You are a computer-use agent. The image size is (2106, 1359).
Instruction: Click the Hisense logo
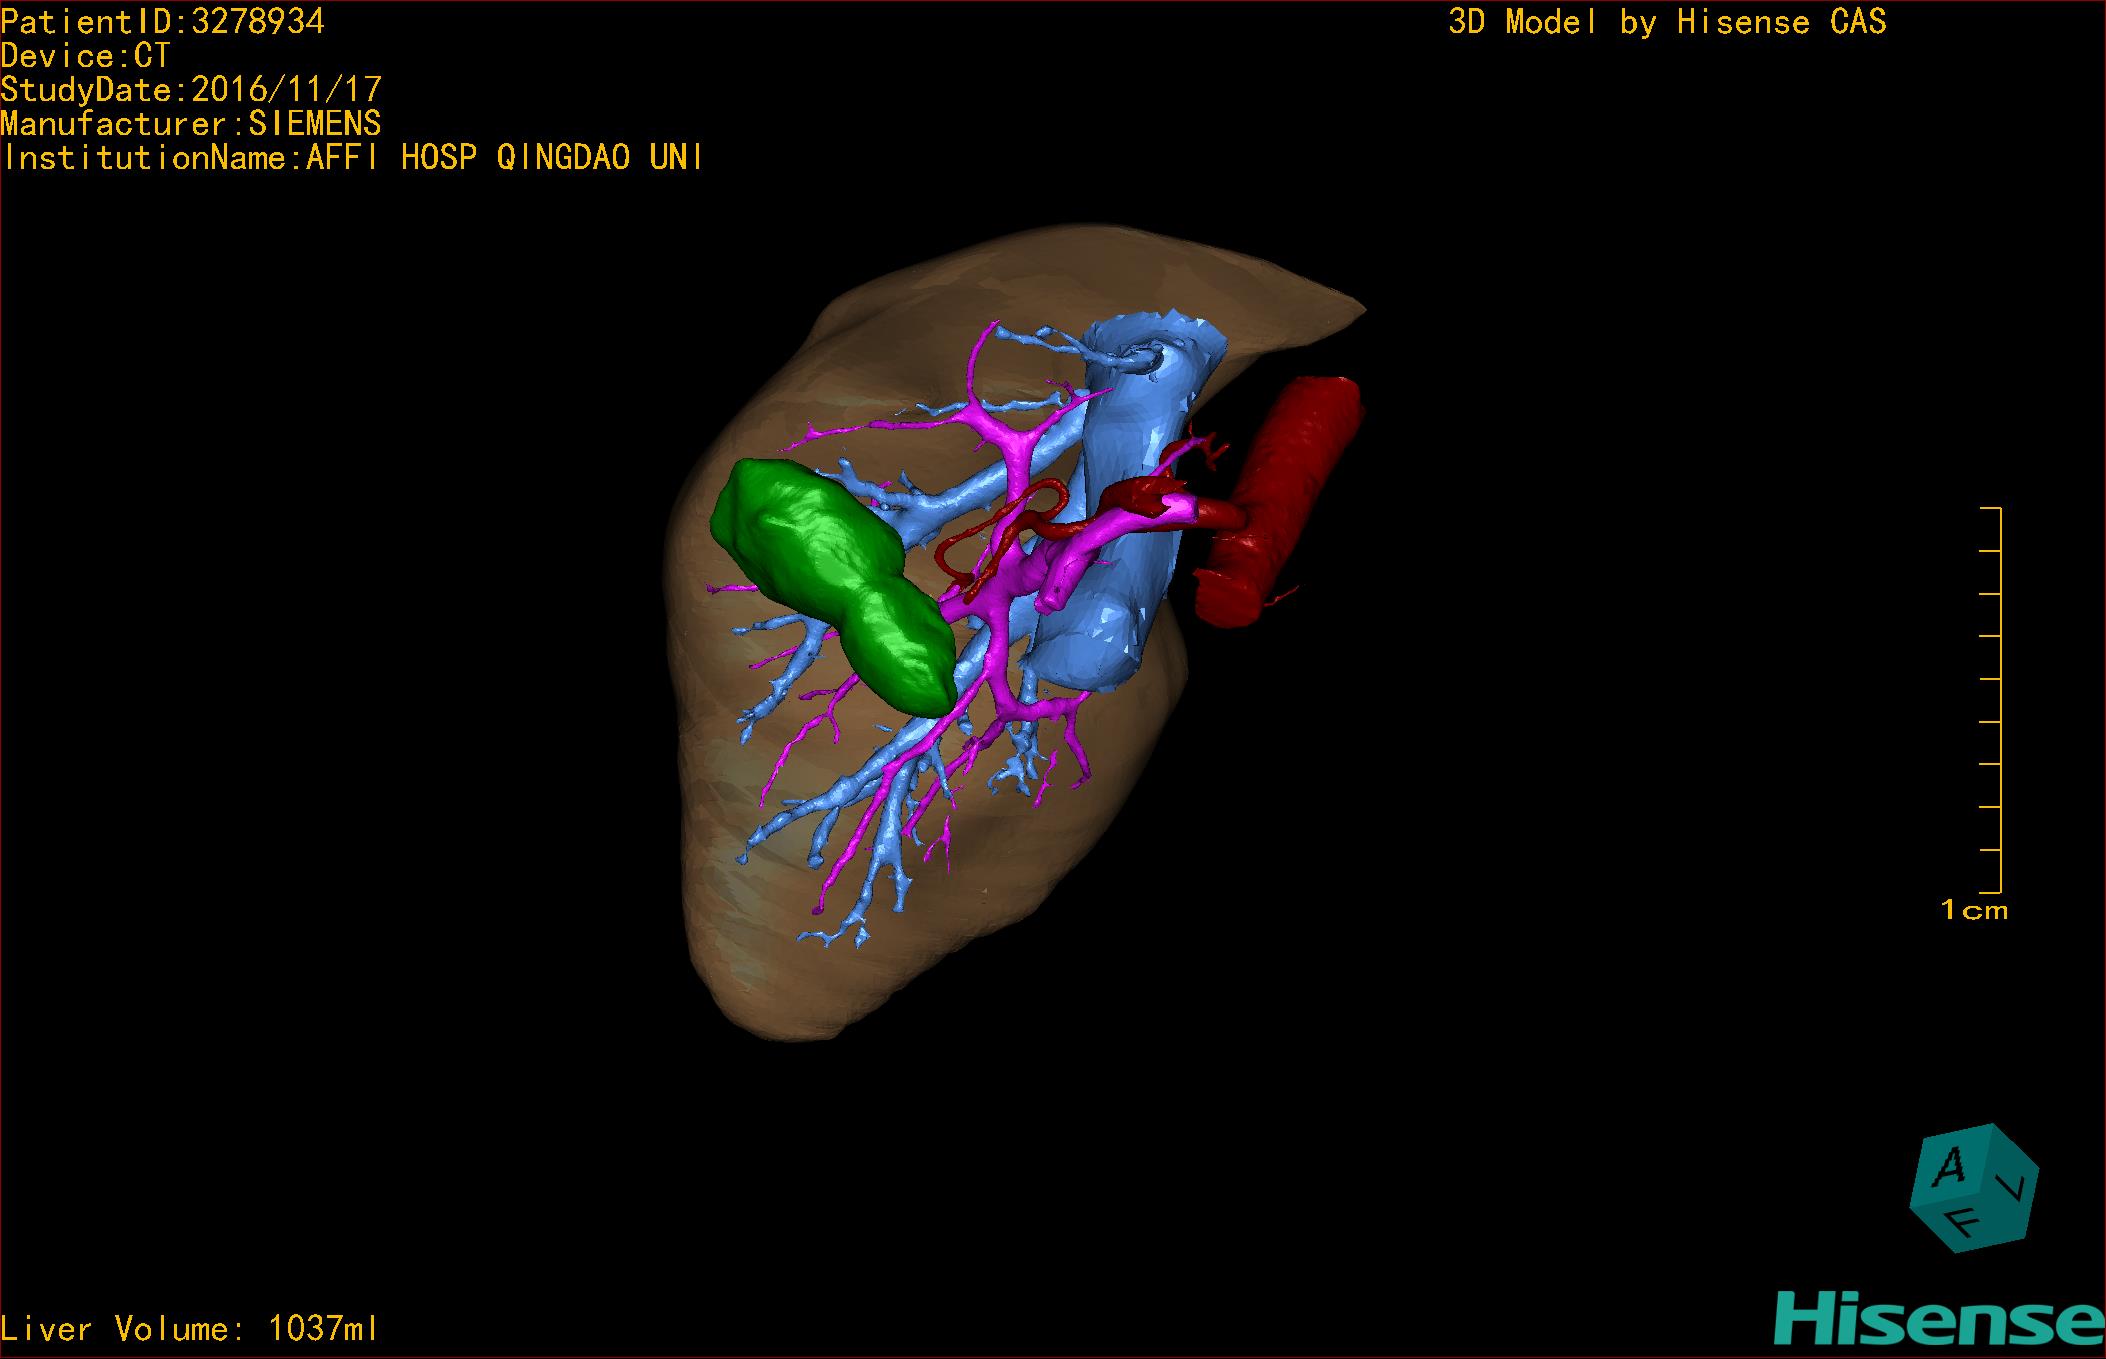[x=1938, y=1319]
